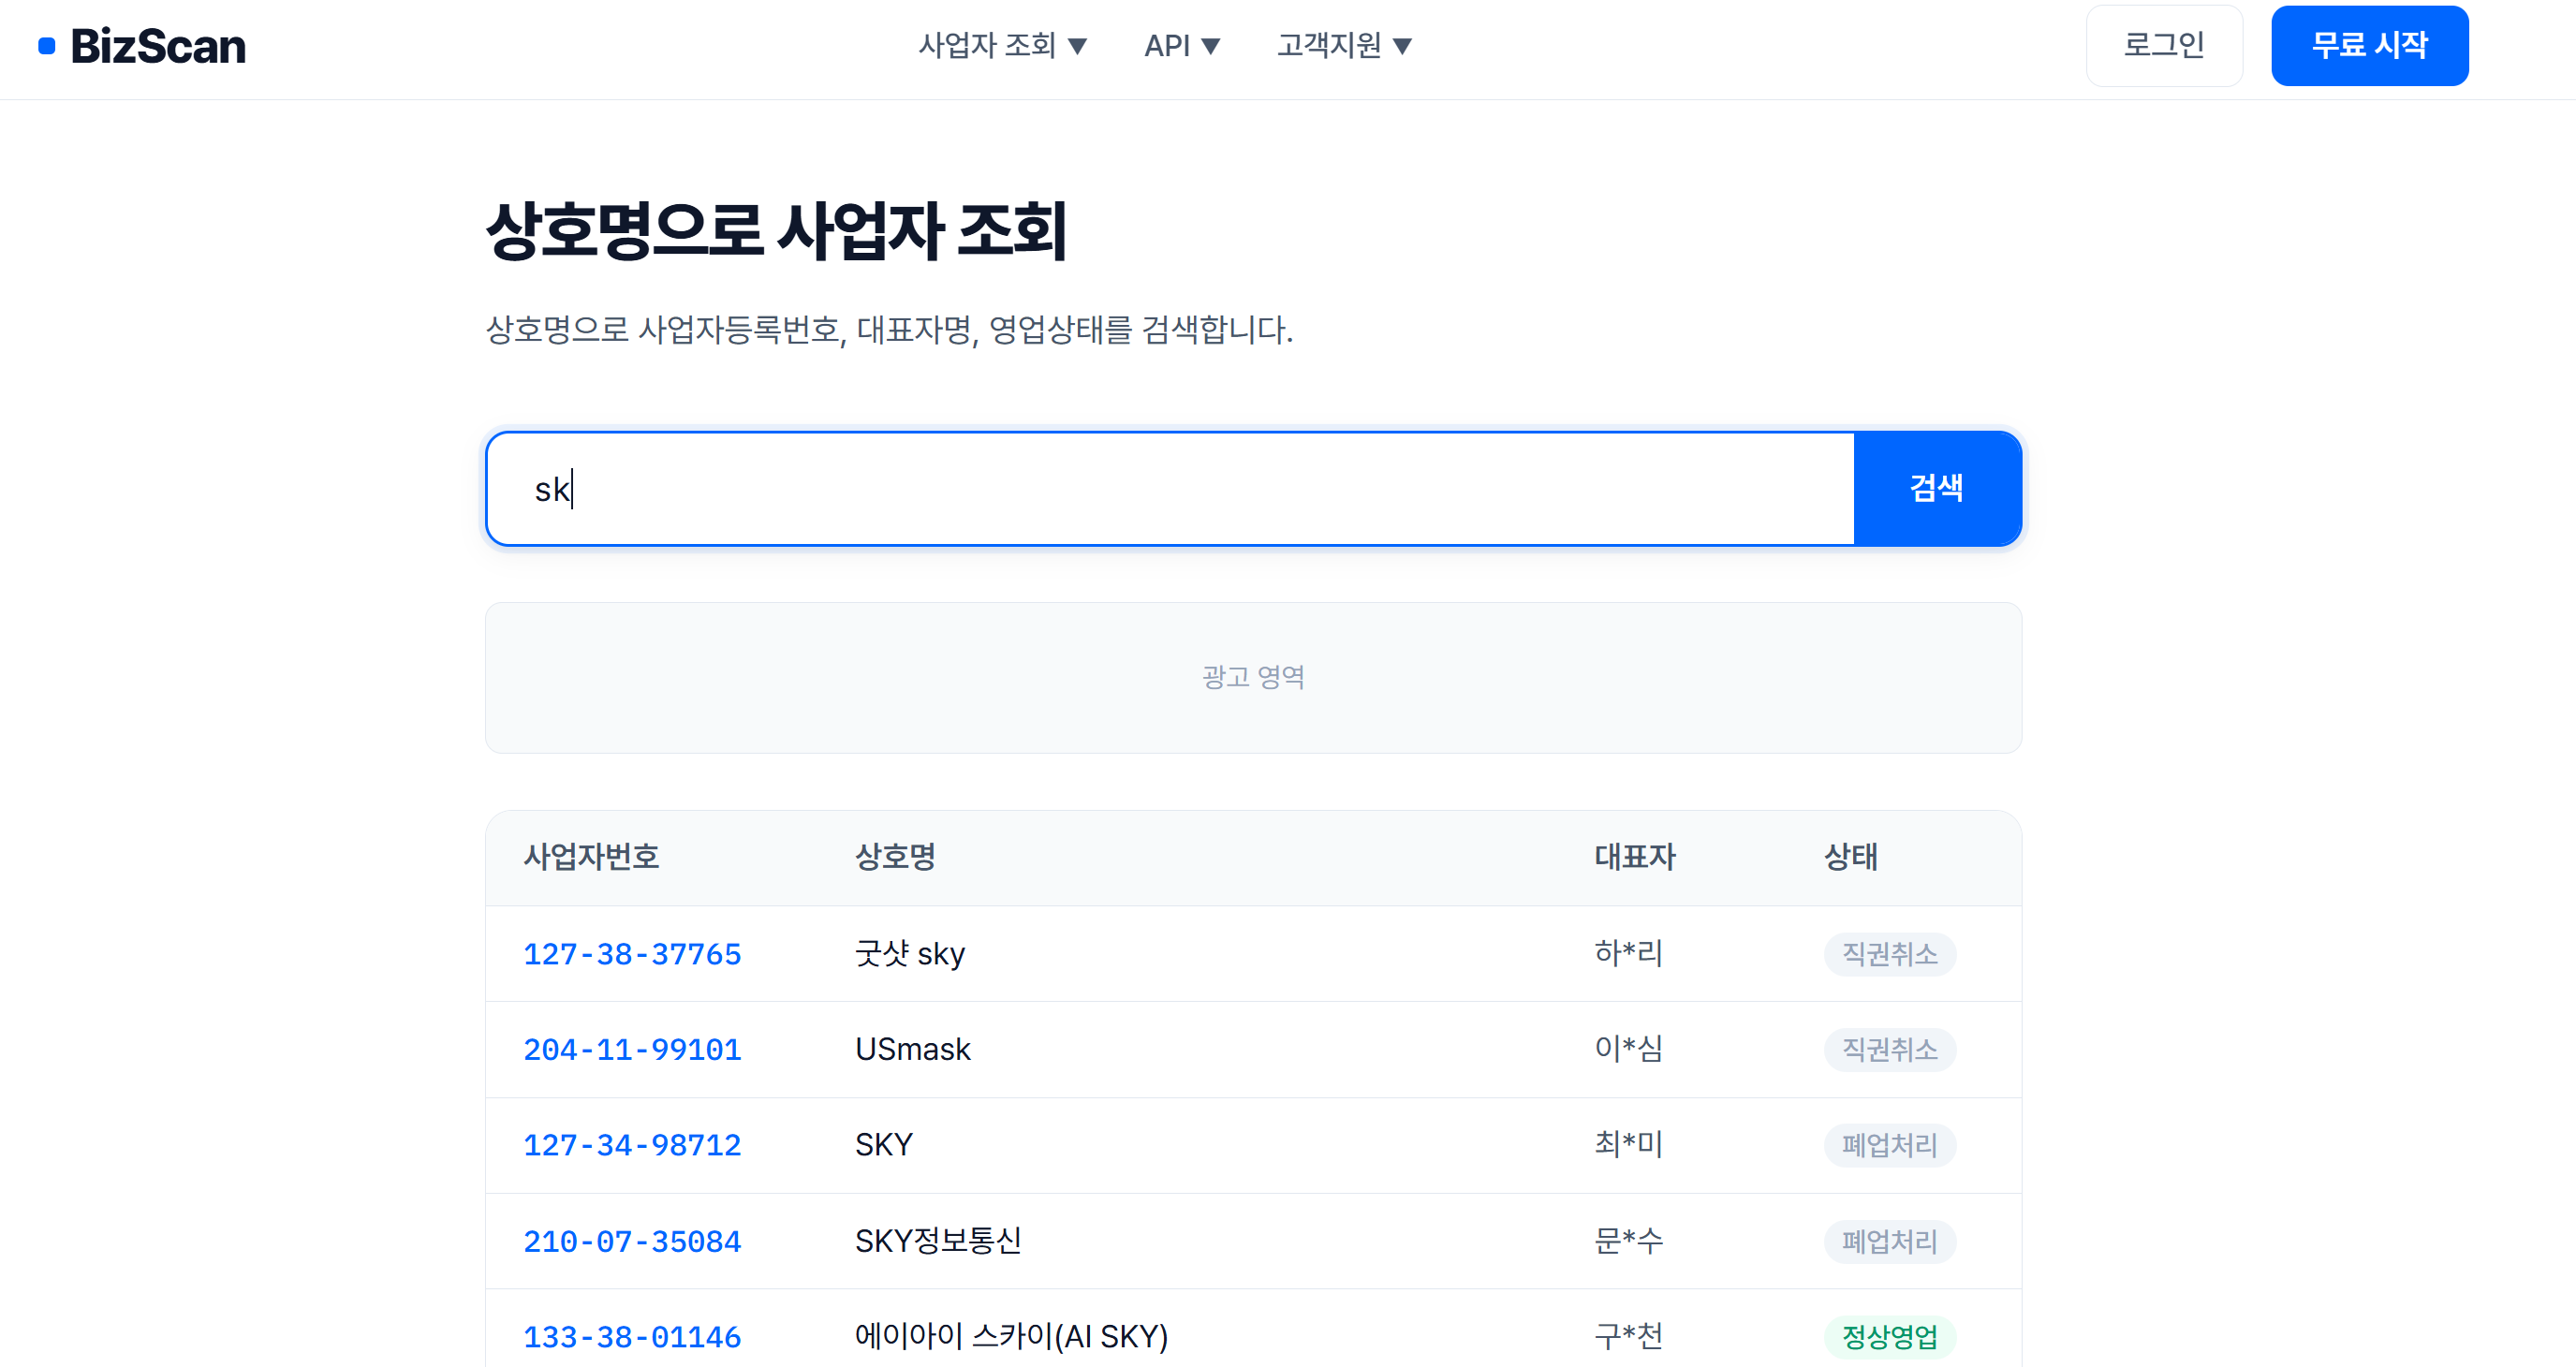
Task: Click the 정상영업 status badge
Action: pyautogui.click(x=1890, y=1337)
